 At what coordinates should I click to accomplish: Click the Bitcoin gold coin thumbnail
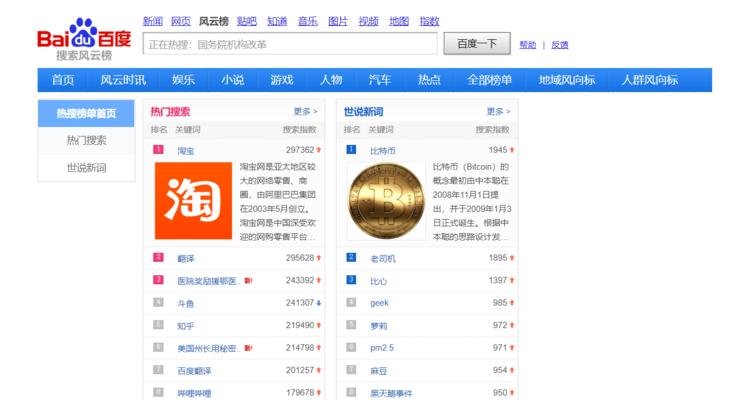386,201
